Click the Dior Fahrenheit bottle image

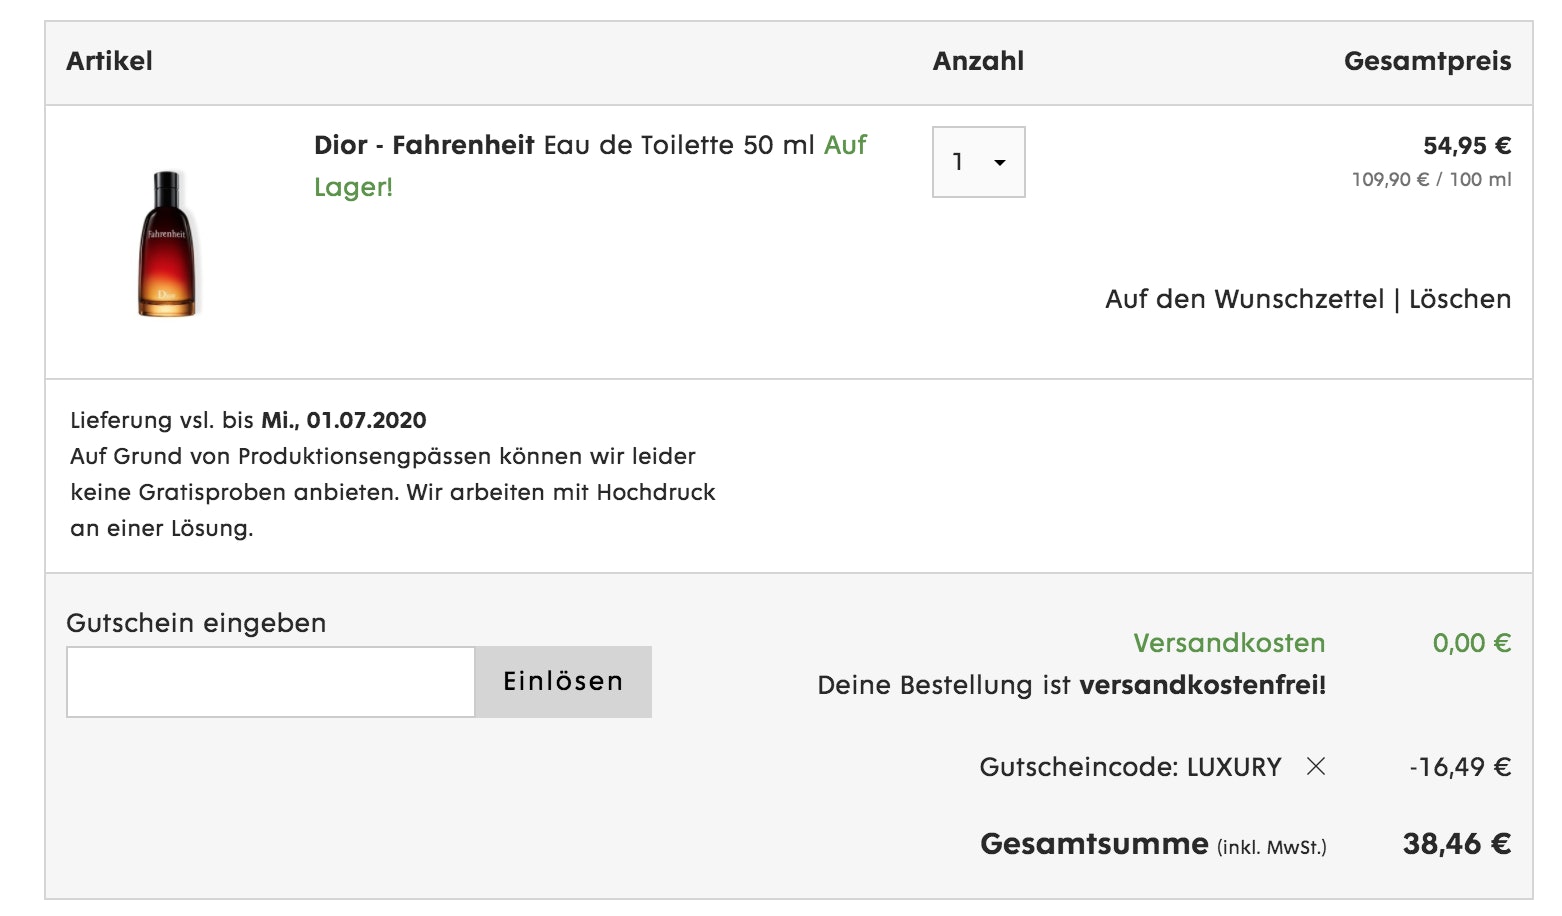coord(167,244)
